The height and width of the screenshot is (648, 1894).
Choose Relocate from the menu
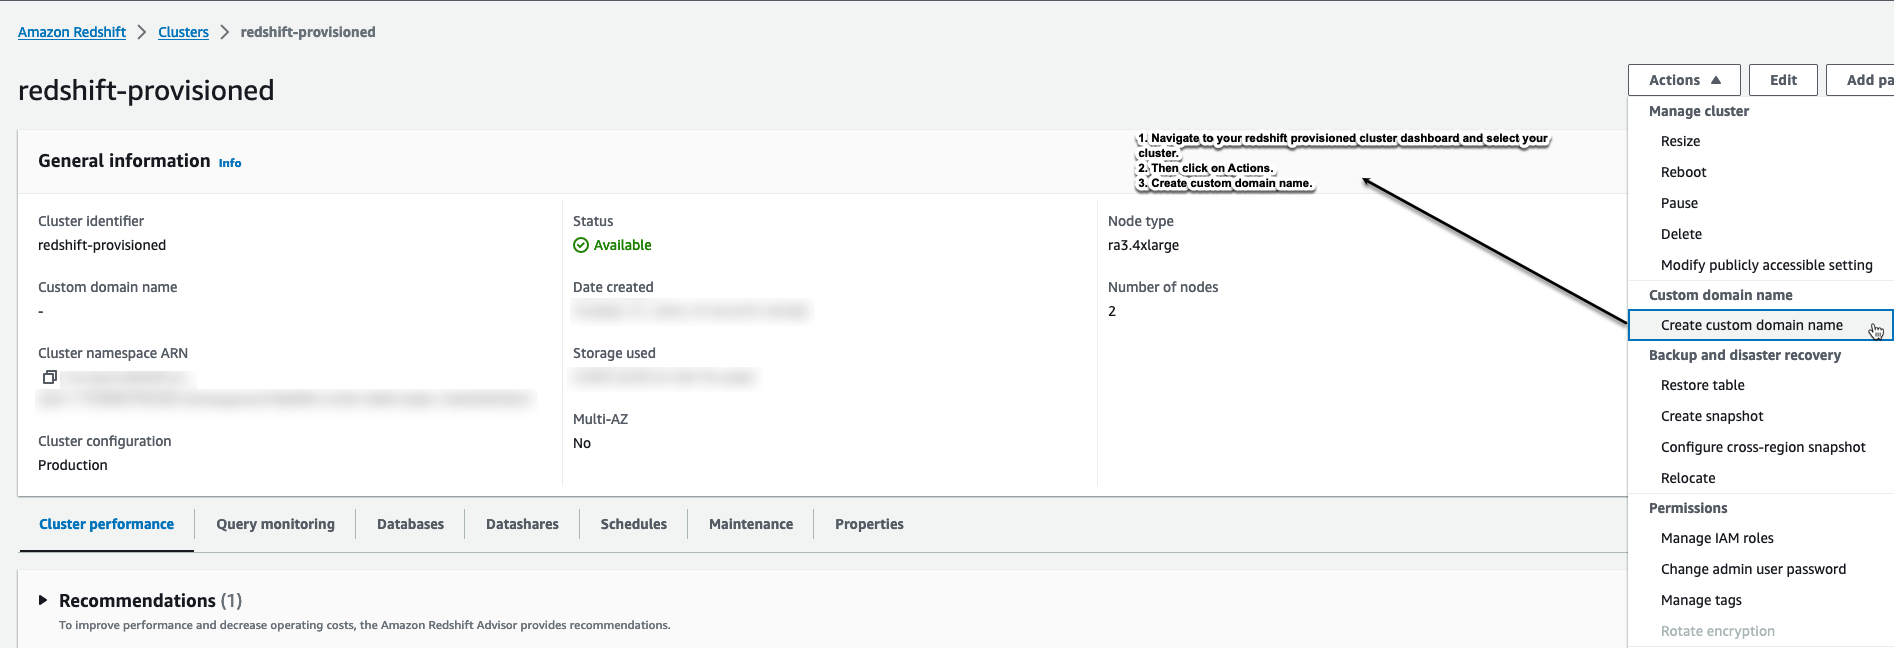(x=1688, y=478)
